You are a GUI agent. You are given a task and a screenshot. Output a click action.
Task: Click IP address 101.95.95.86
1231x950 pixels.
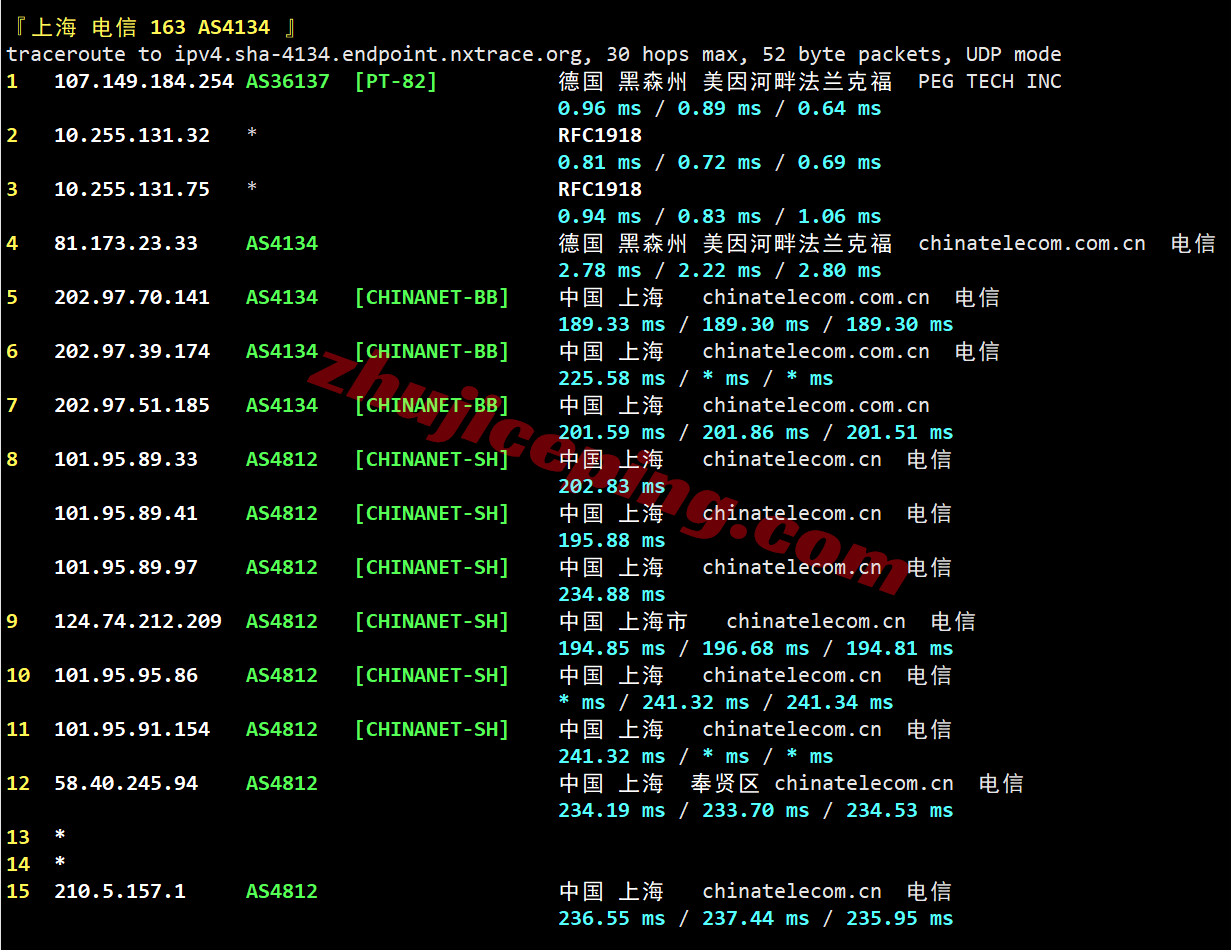pyautogui.click(x=126, y=675)
